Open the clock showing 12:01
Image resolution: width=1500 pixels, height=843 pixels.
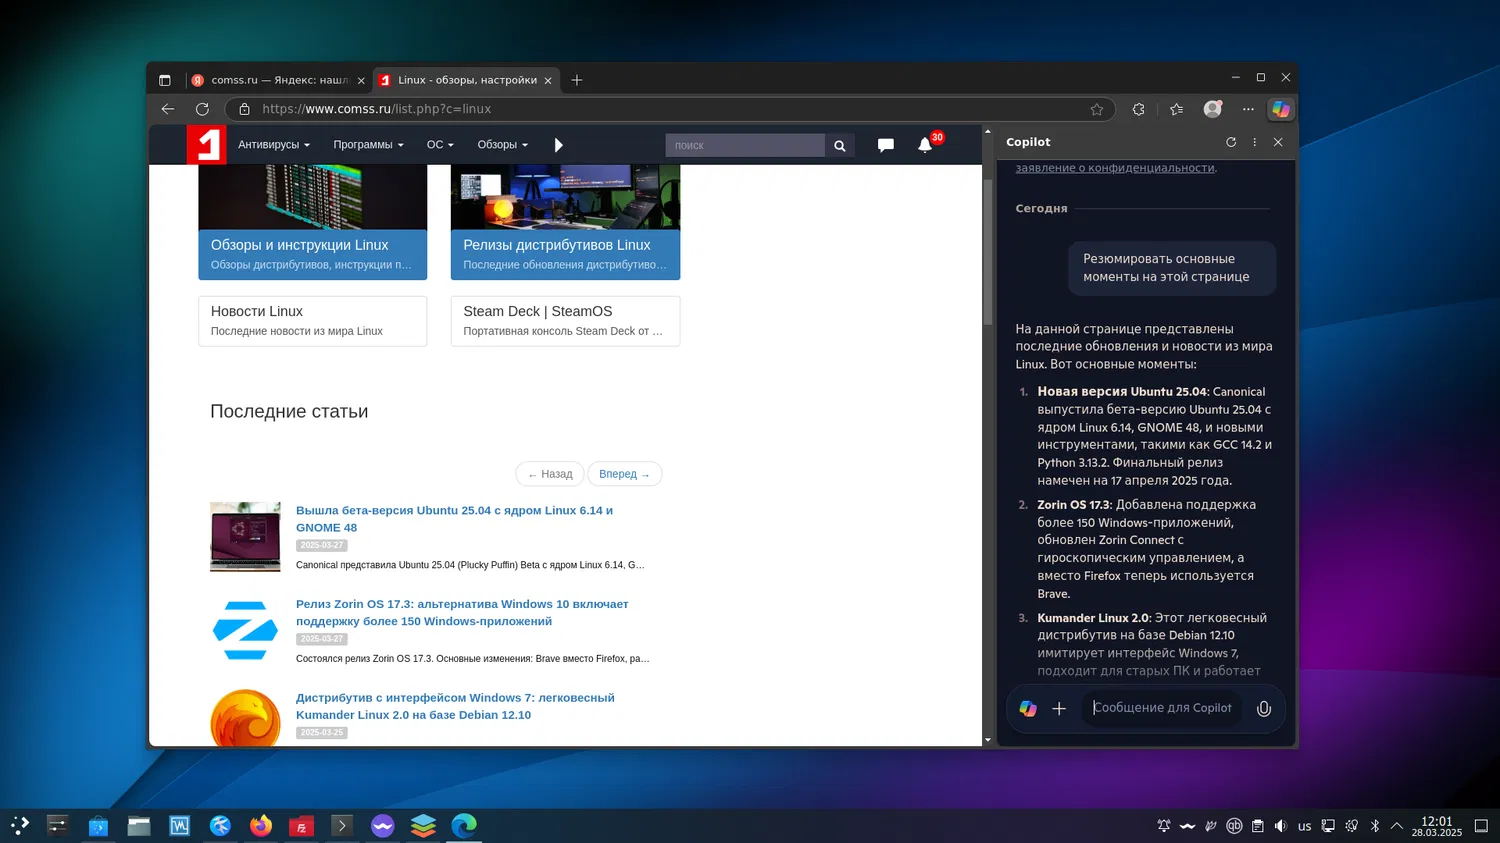pos(1437,826)
